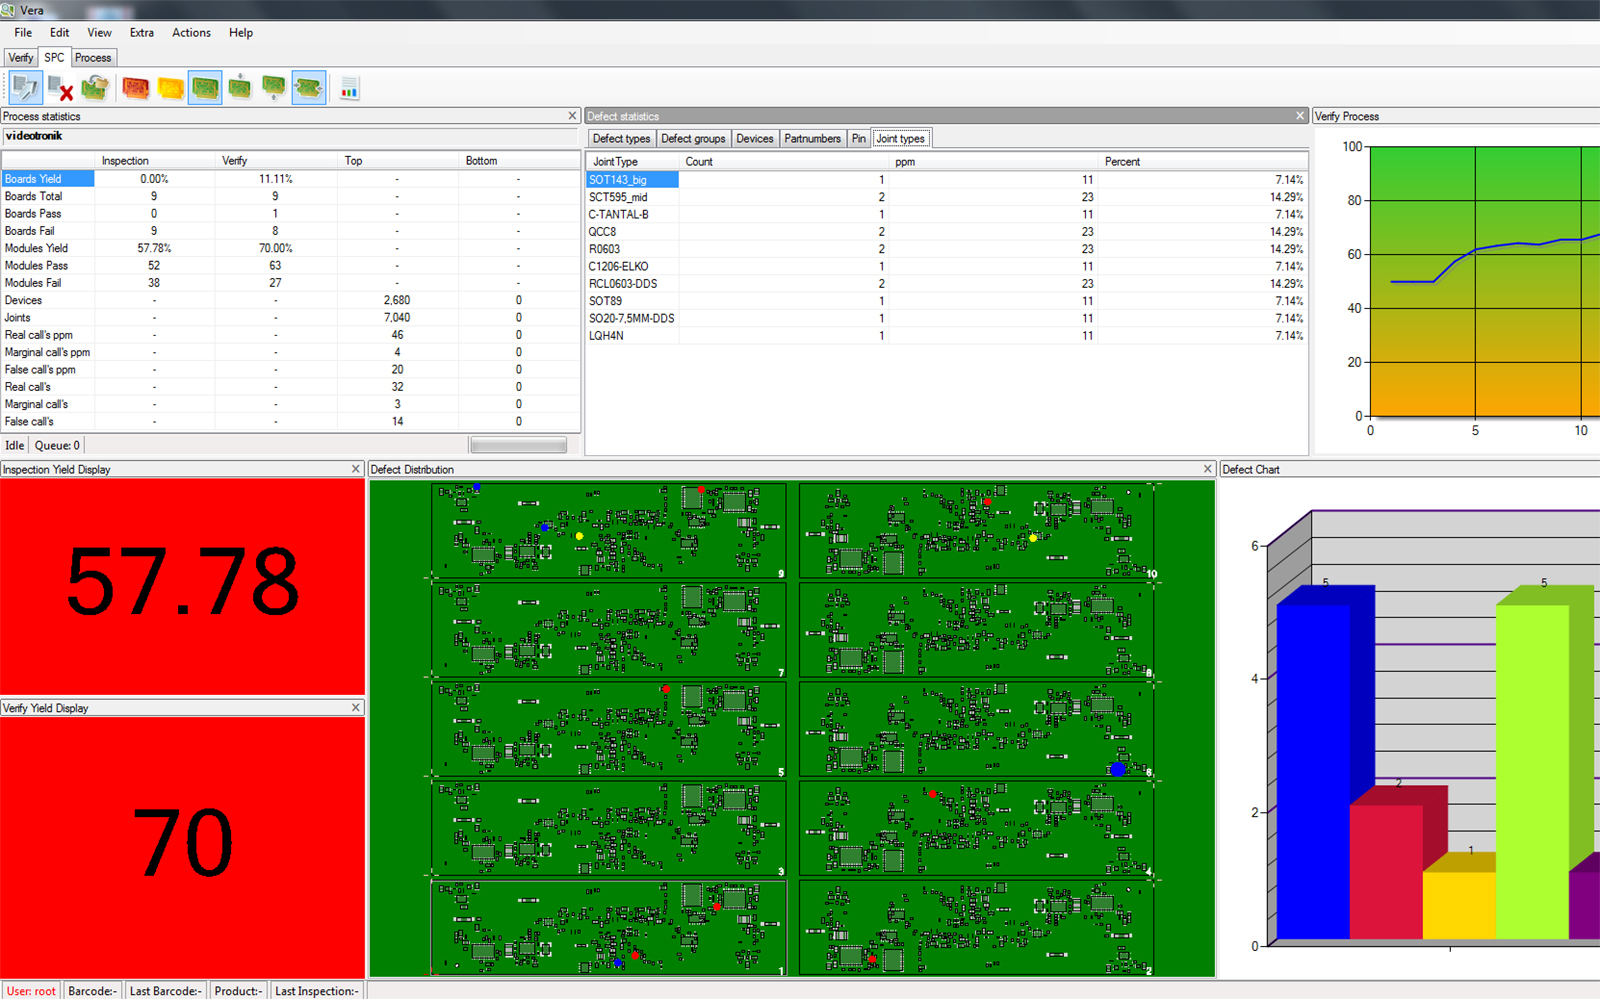Select the red circuit board icon
The width and height of the screenshot is (1600, 999).
[x=136, y=89]
